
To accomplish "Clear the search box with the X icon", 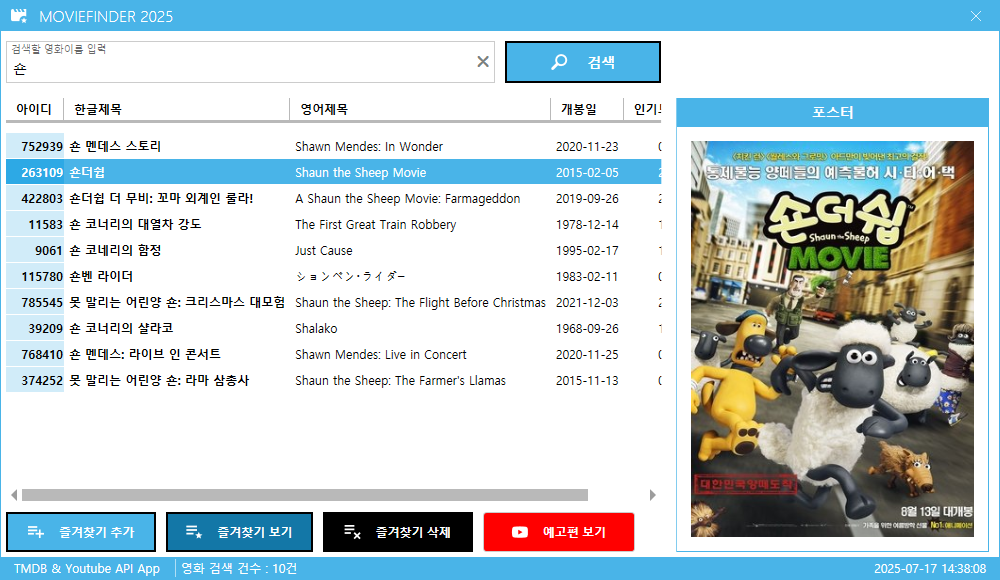I will (483, 61).
